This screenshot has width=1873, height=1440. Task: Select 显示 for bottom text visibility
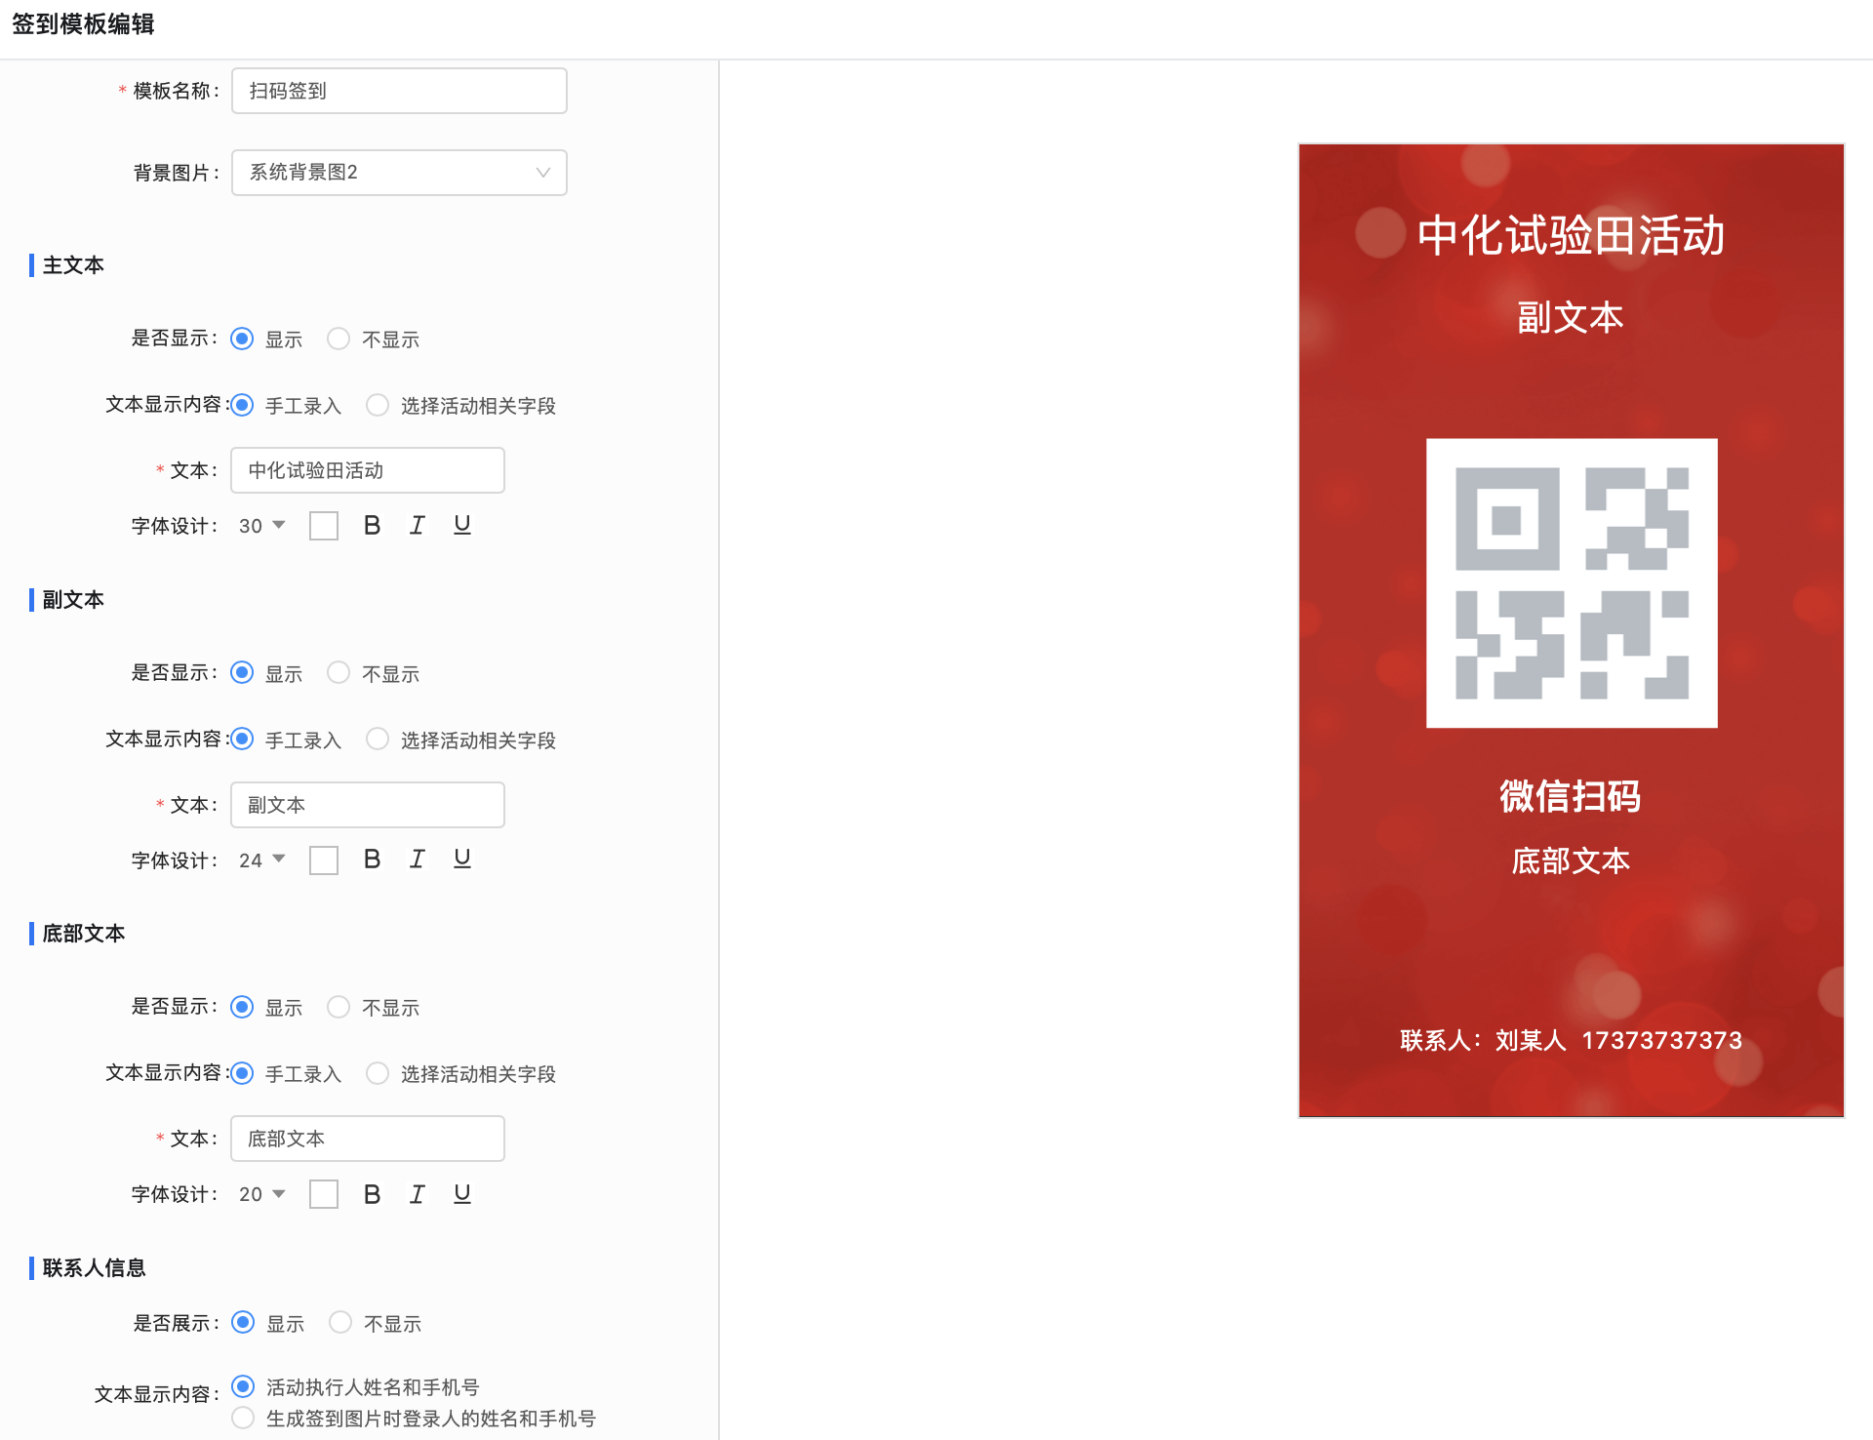point(242,1007)
